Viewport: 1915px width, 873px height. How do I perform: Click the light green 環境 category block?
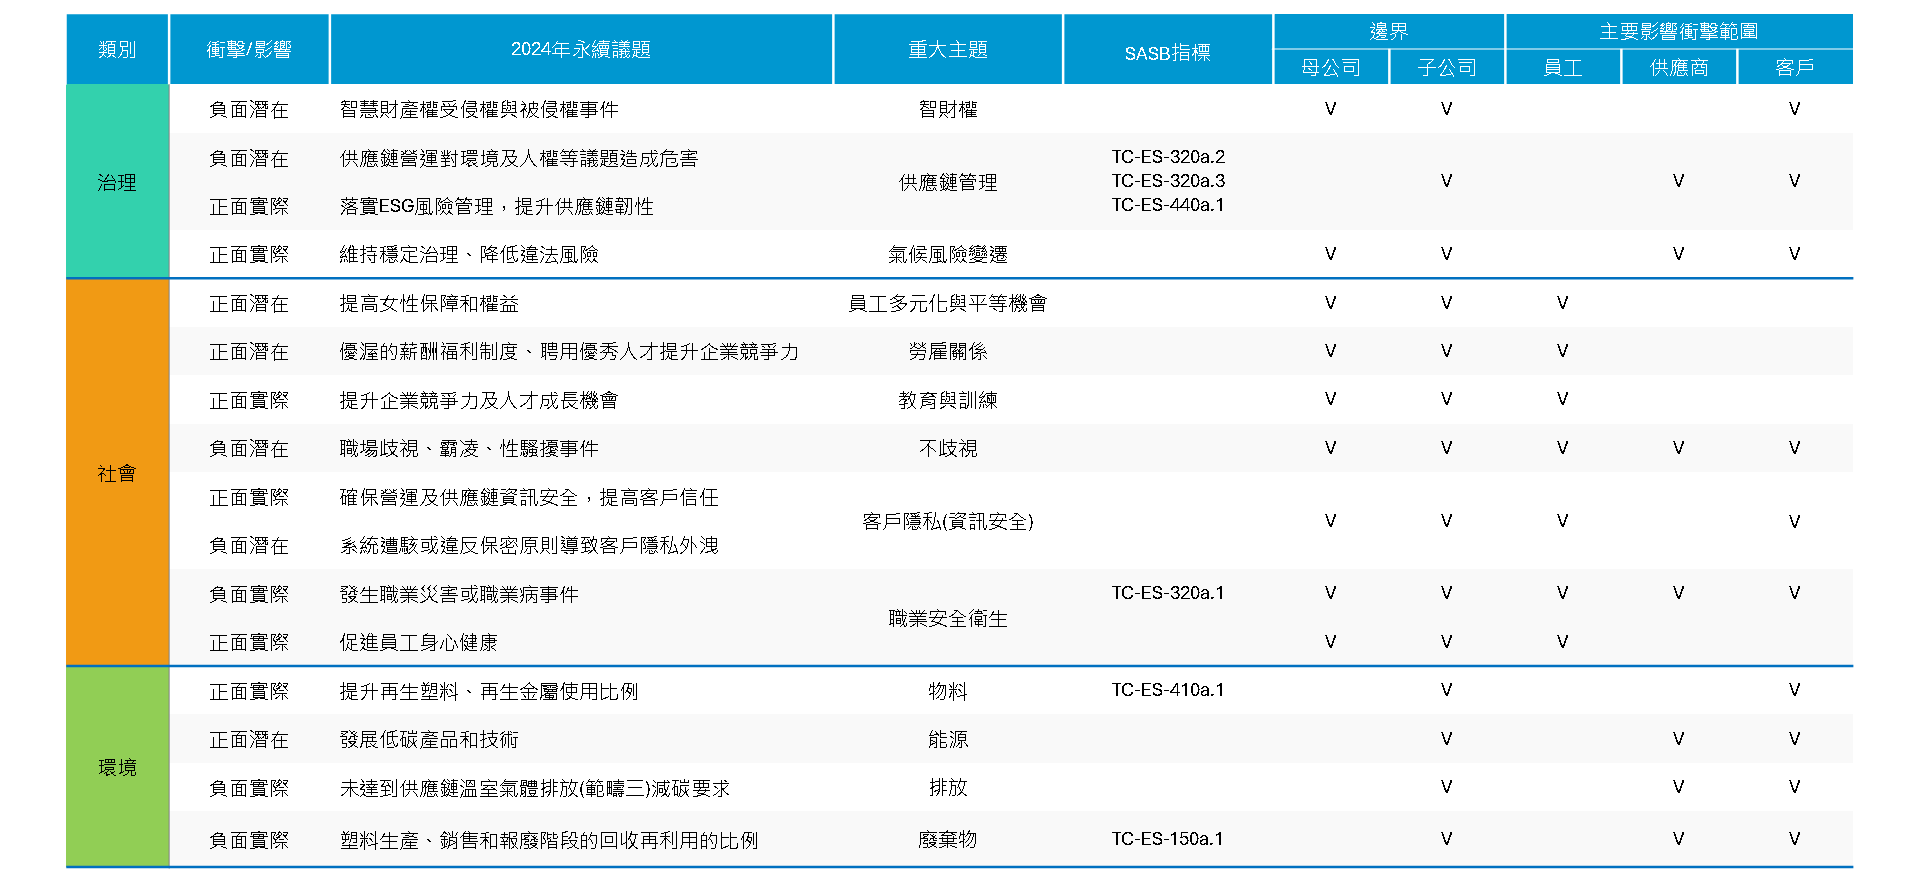coord(117,767)
